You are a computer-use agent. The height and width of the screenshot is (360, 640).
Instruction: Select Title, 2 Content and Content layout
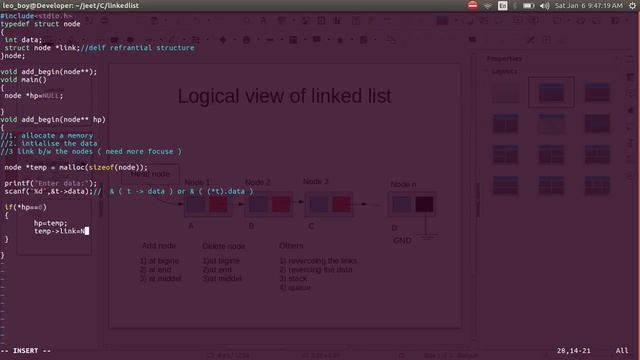tap(505, 154)
